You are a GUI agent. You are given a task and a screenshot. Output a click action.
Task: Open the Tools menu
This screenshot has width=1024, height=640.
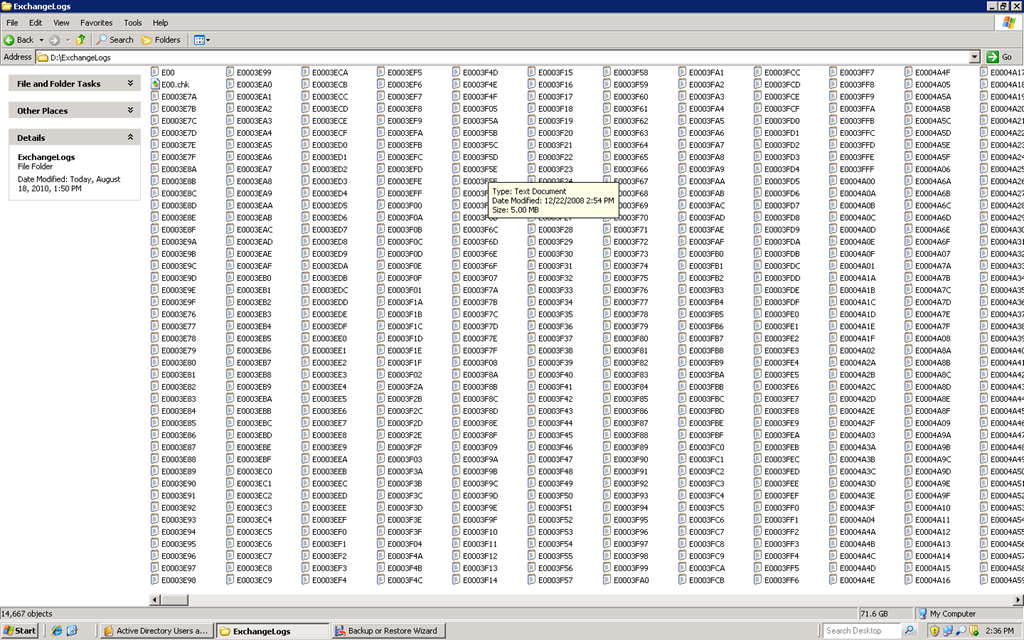pos(132,22)
